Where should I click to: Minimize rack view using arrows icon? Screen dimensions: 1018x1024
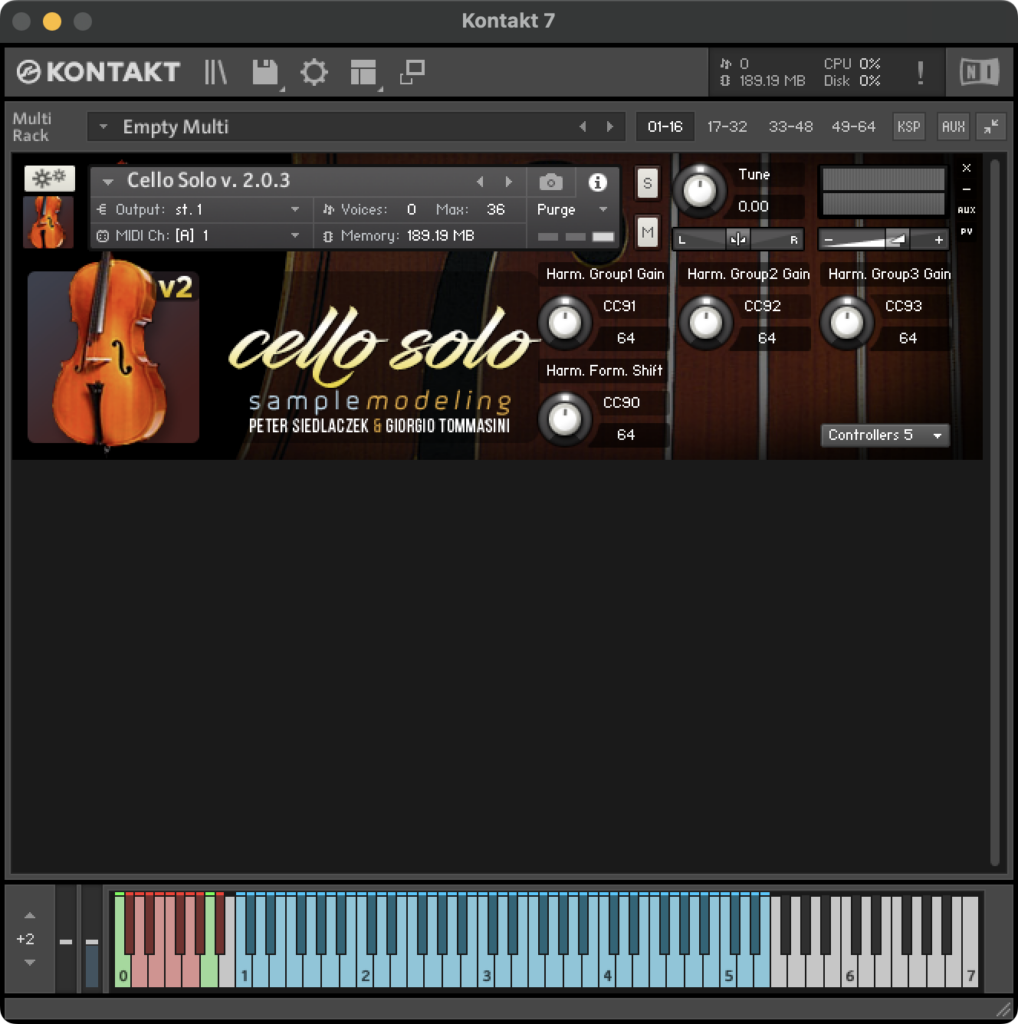[990, 127]
